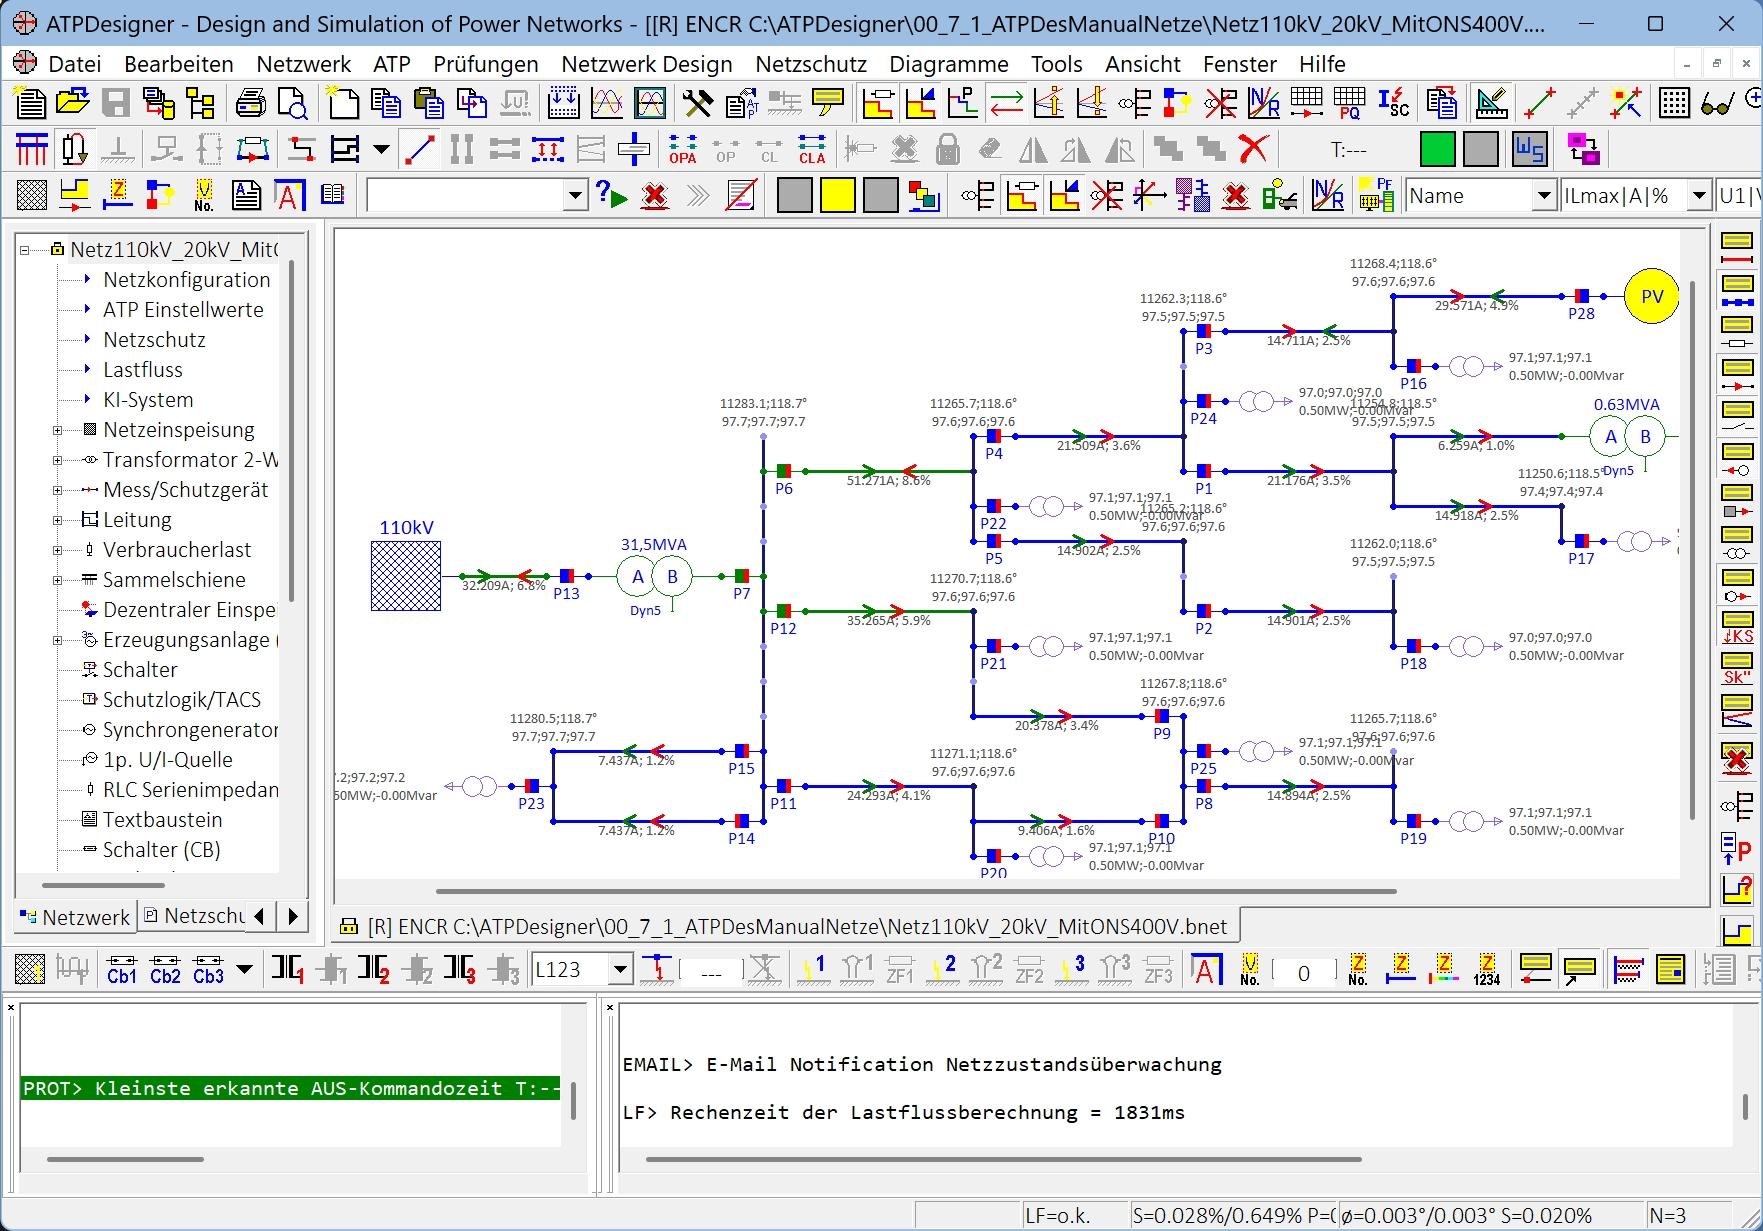Screen dimensions: 1763x1231
Task: Toggle circuit breaker Cb3
Action: coord(208,969)
